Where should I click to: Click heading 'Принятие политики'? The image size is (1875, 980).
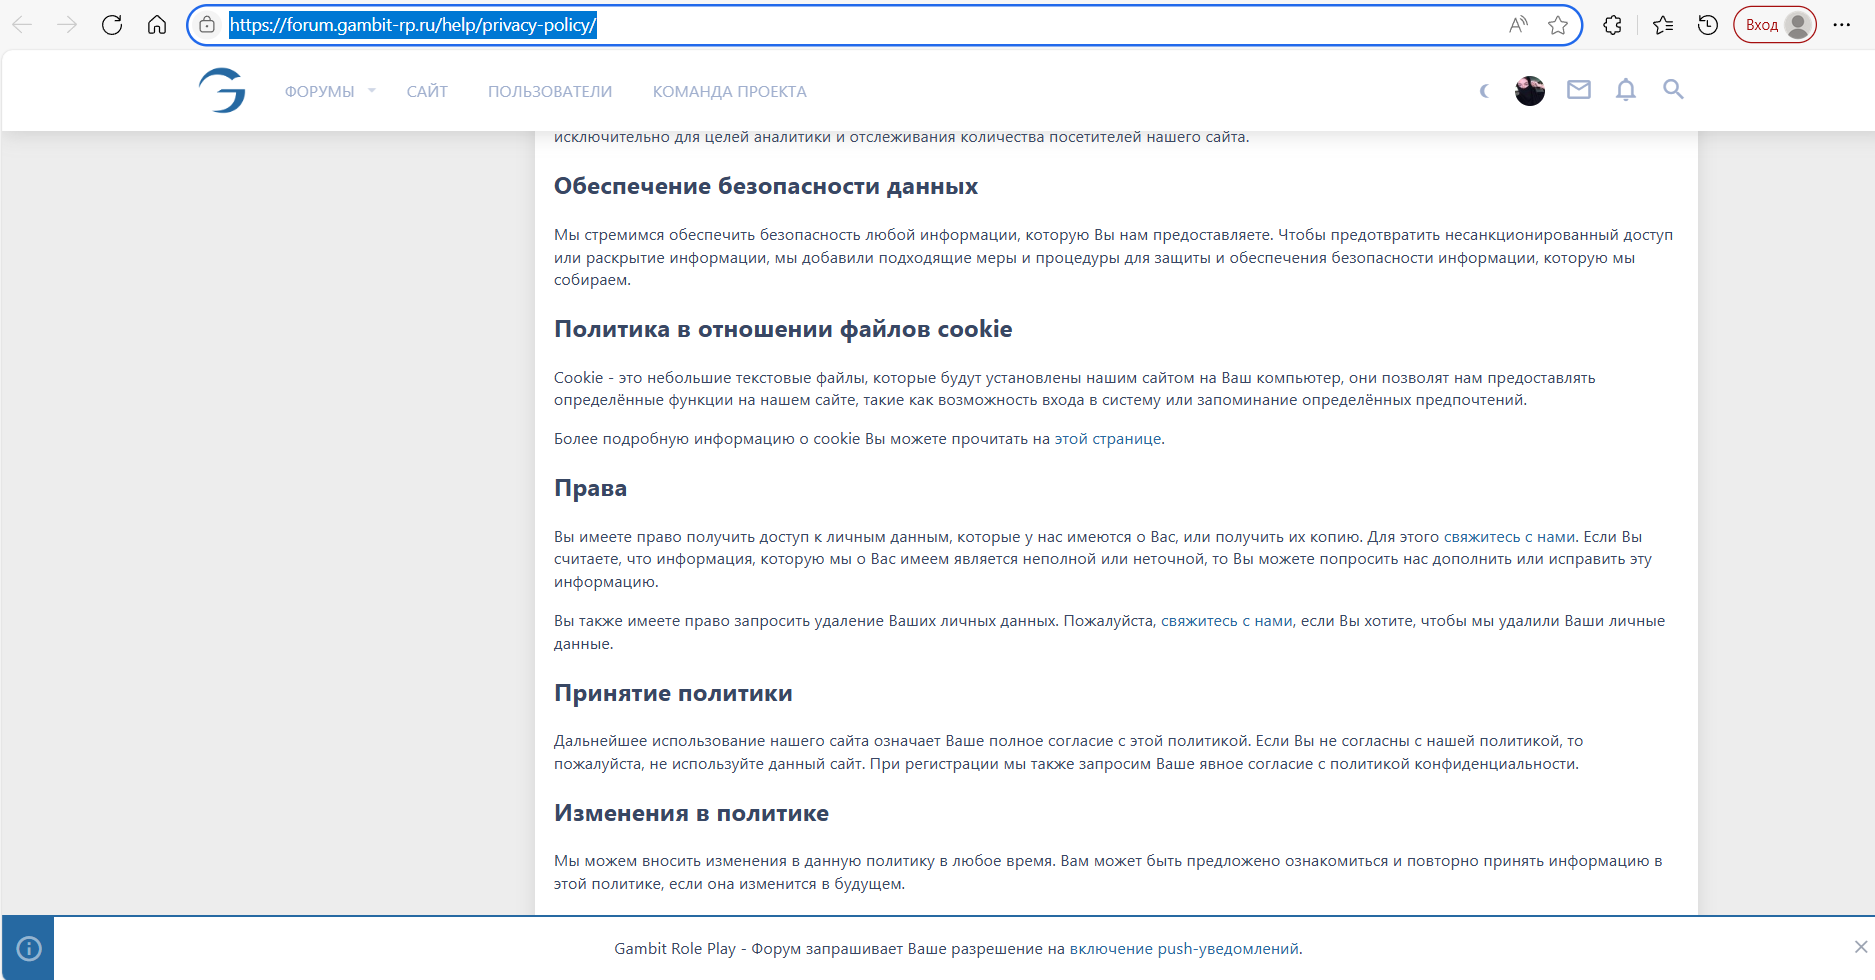coord(673,693)
